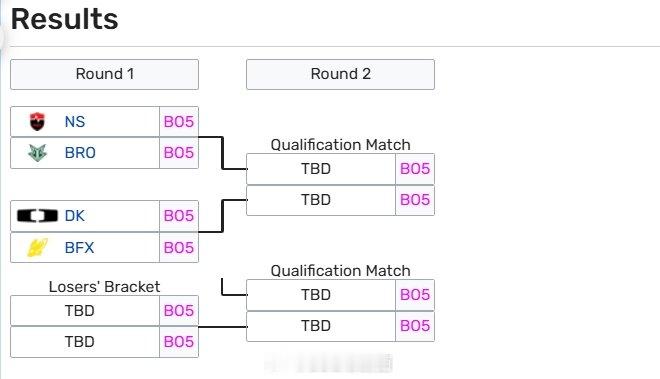Click the BO5 score cell beside BFX

click(x=179, y=247)
